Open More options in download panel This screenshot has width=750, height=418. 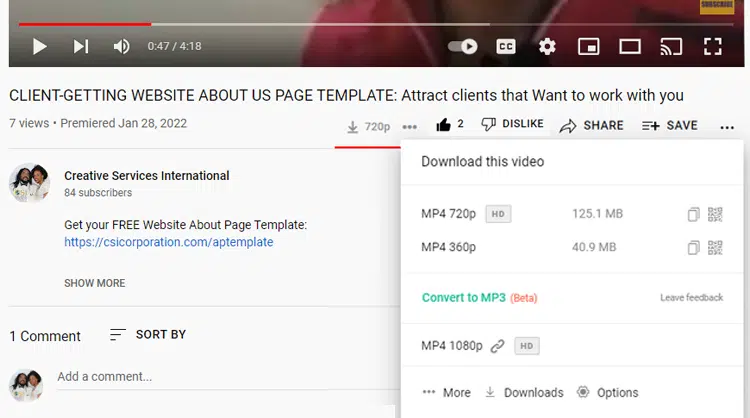click(446, 393)
